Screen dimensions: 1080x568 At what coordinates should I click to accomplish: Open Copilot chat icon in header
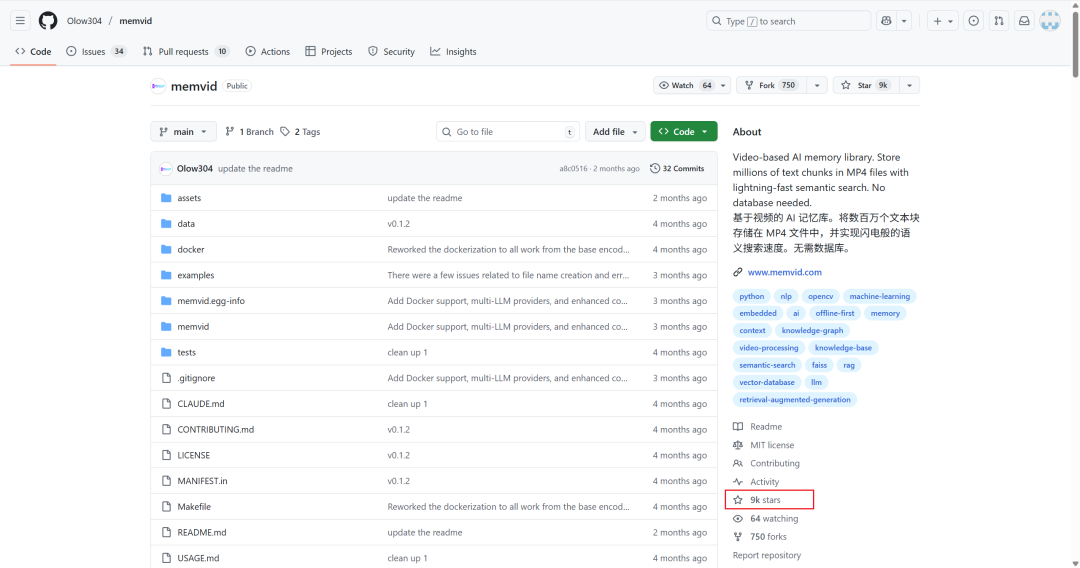point(886,21)
